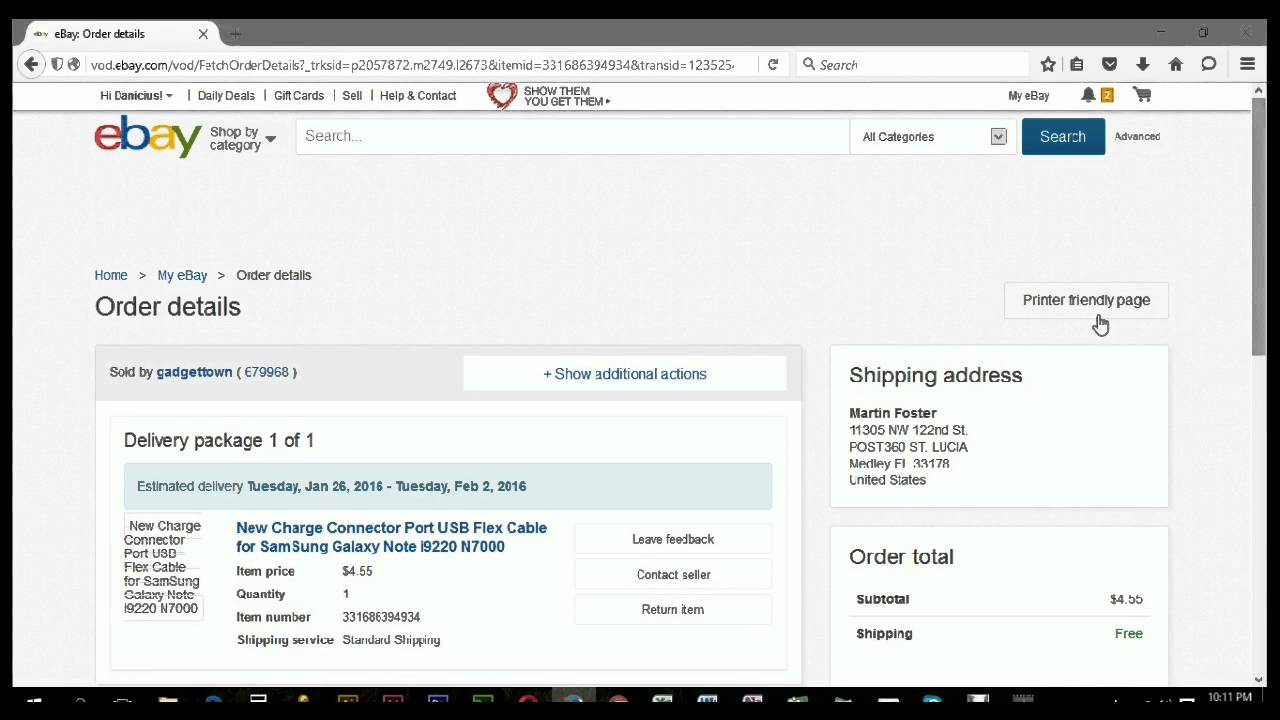Screen dimensions: 1280x720
Task: Open Daily Deals menu item
Action: tap(226, 96)
